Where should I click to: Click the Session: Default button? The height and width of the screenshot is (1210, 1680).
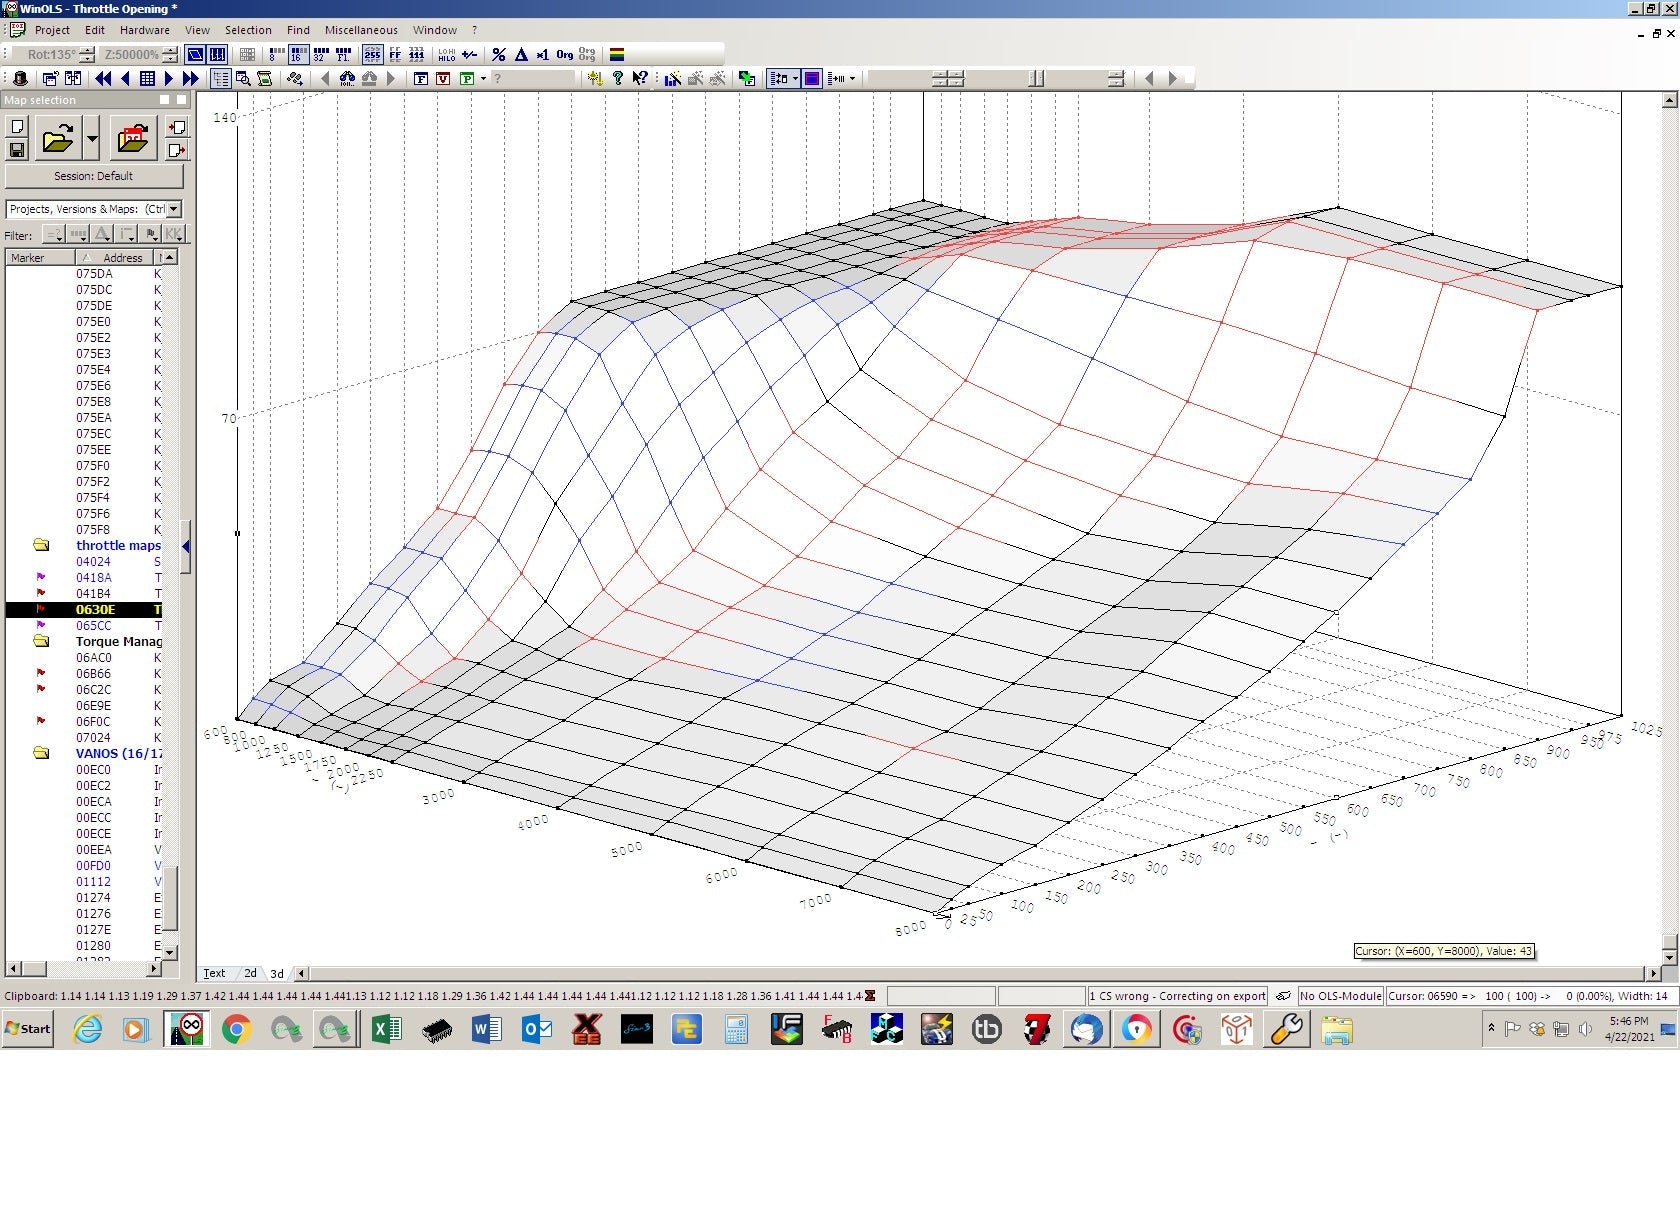click(95, 176)
